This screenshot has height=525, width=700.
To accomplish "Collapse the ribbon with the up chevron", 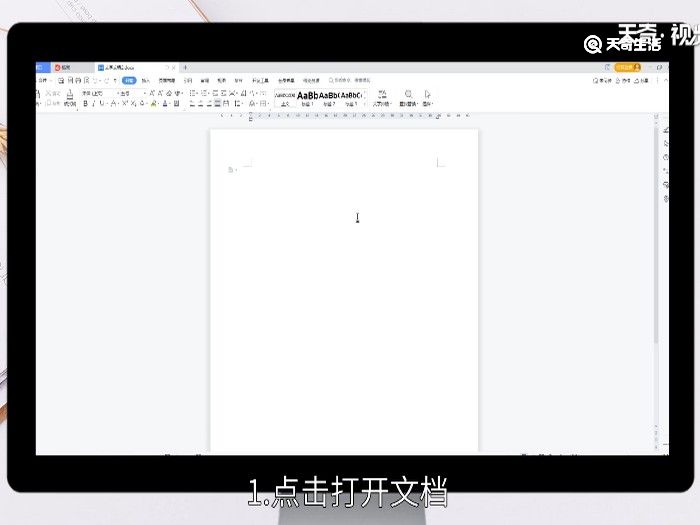I will click(666, 80).
